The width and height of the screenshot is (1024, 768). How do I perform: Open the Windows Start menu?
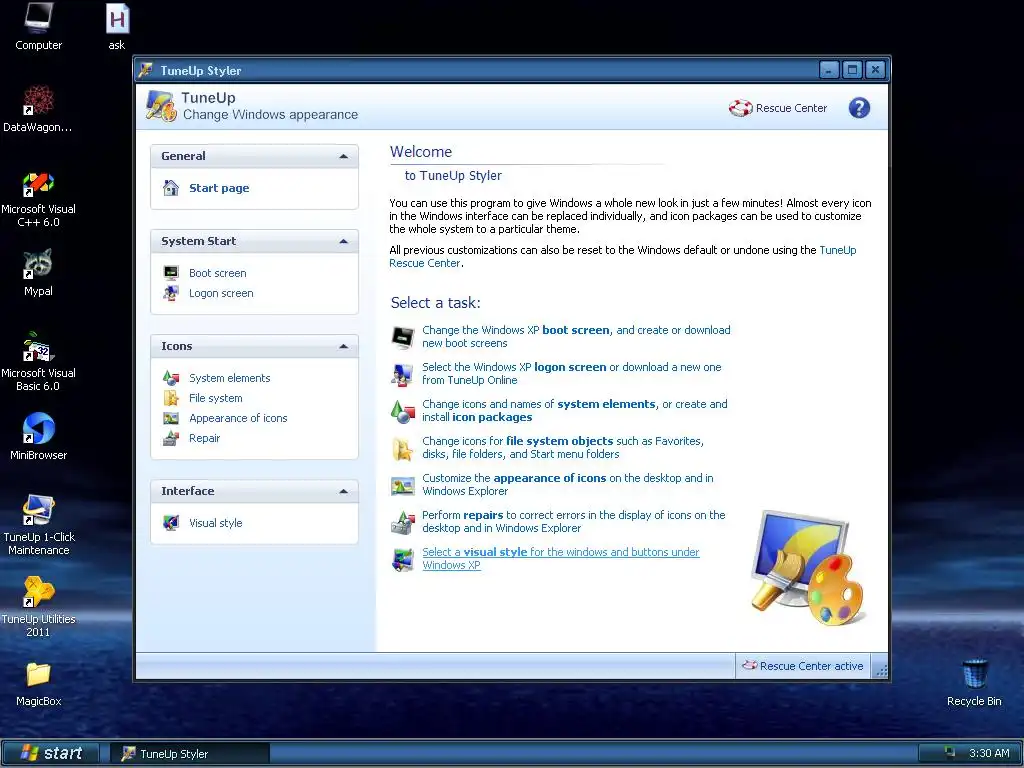tap(51, 754)
